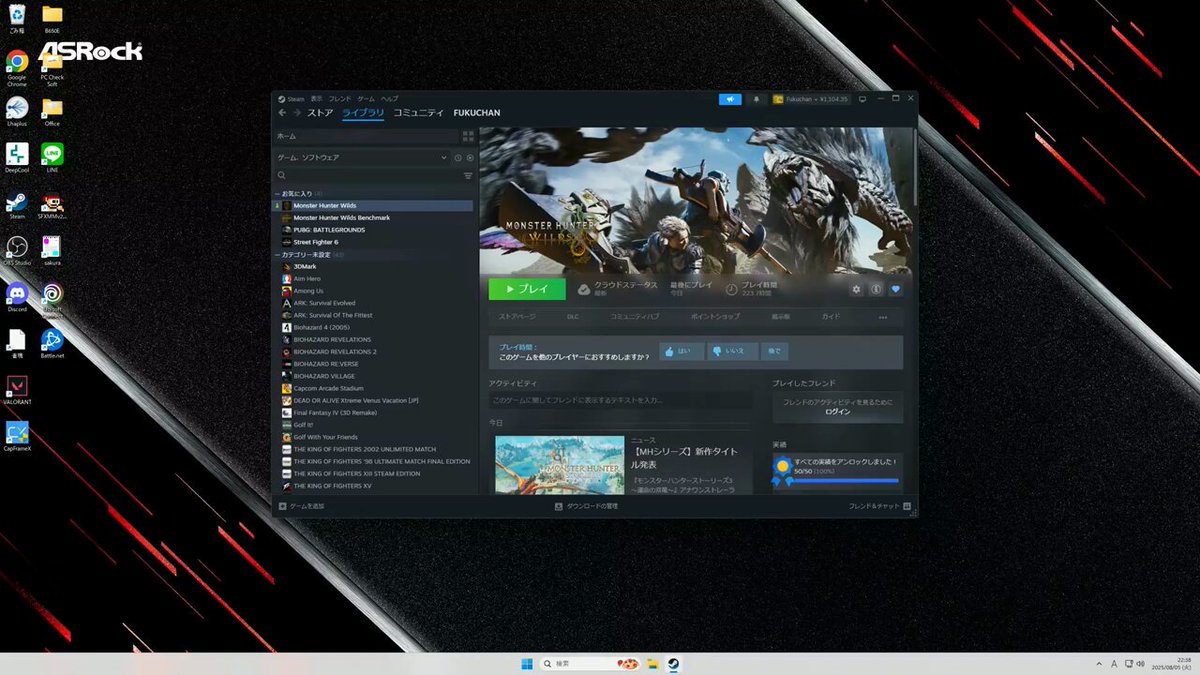Select 3DMark in the library list
Image resolution: width=1200 pixels, height=675 pixels.
(x=305, y=267)
